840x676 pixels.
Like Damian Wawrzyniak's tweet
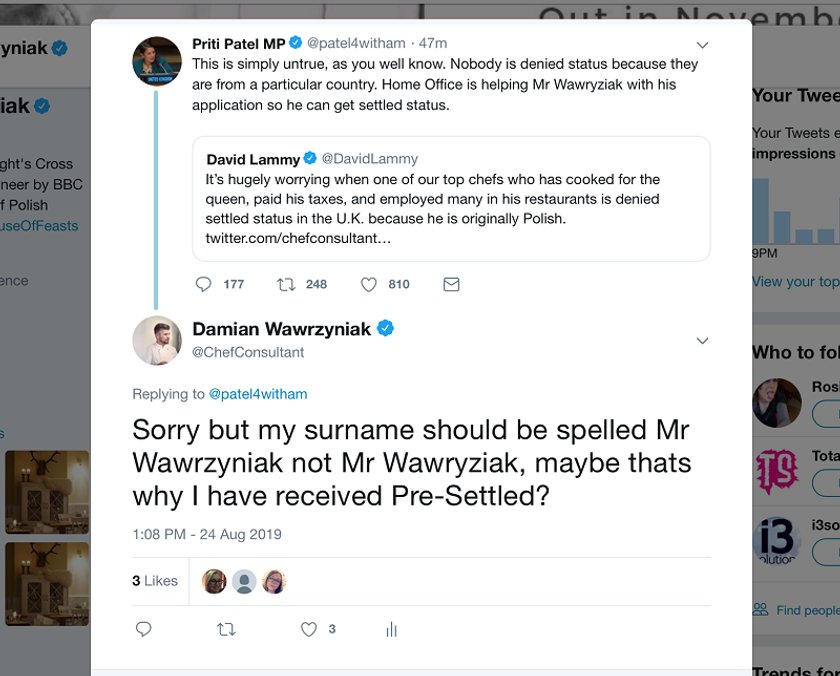tap(309, 629)
